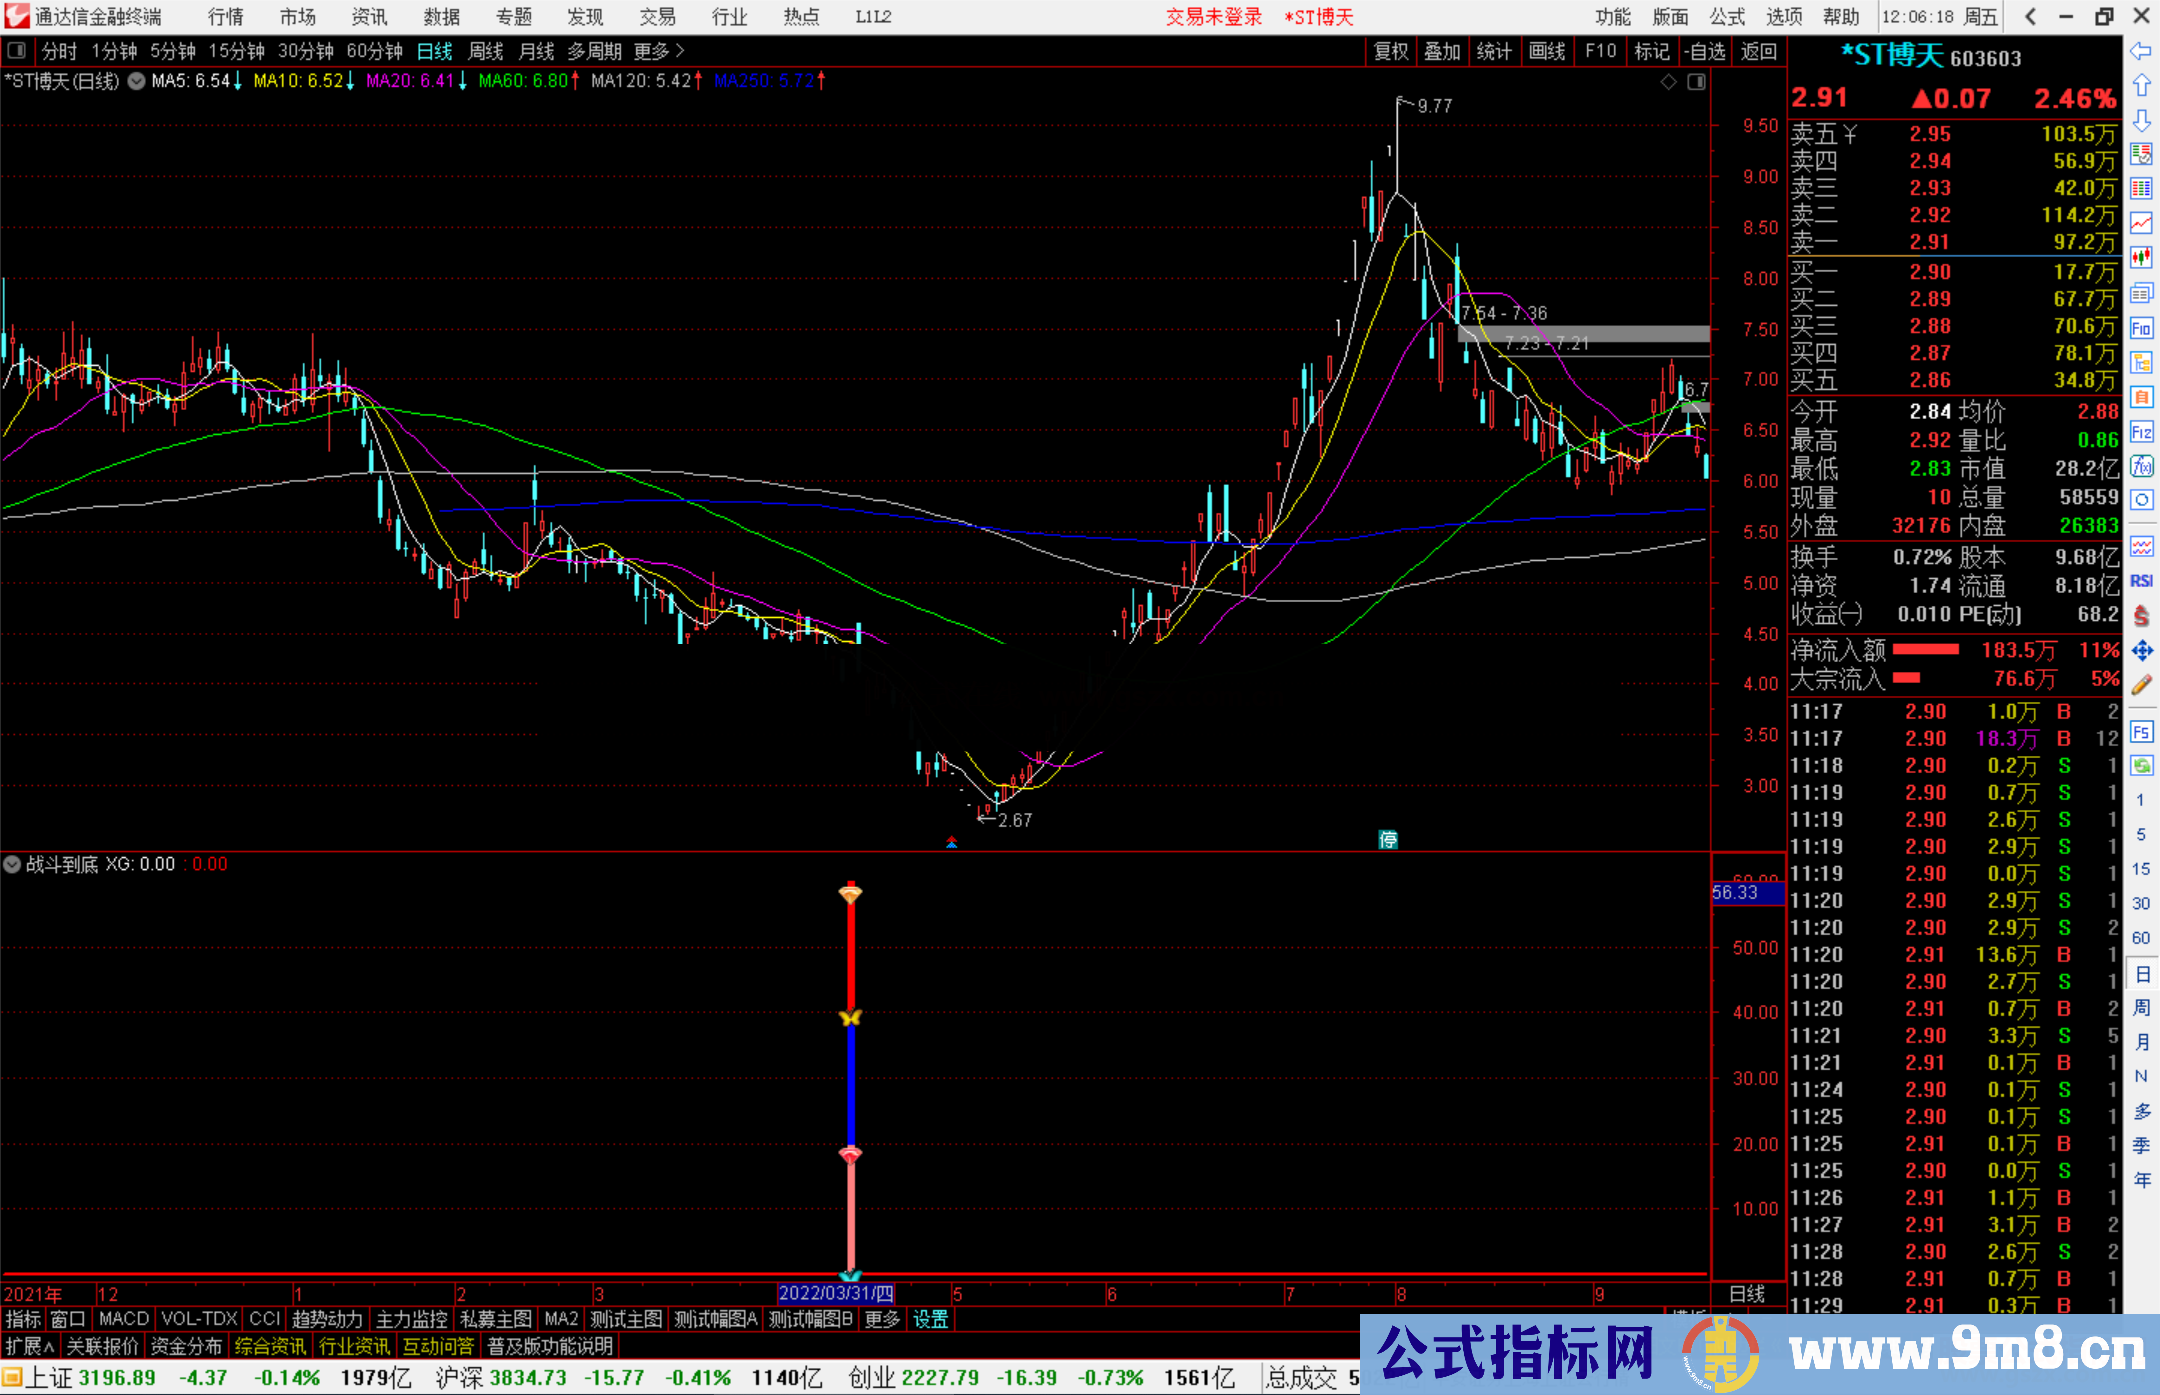The height and width of the screenshot is (1395, 2160).
Task: Toggle the panel layout icon left of 分时
Action: click(17, 51)
